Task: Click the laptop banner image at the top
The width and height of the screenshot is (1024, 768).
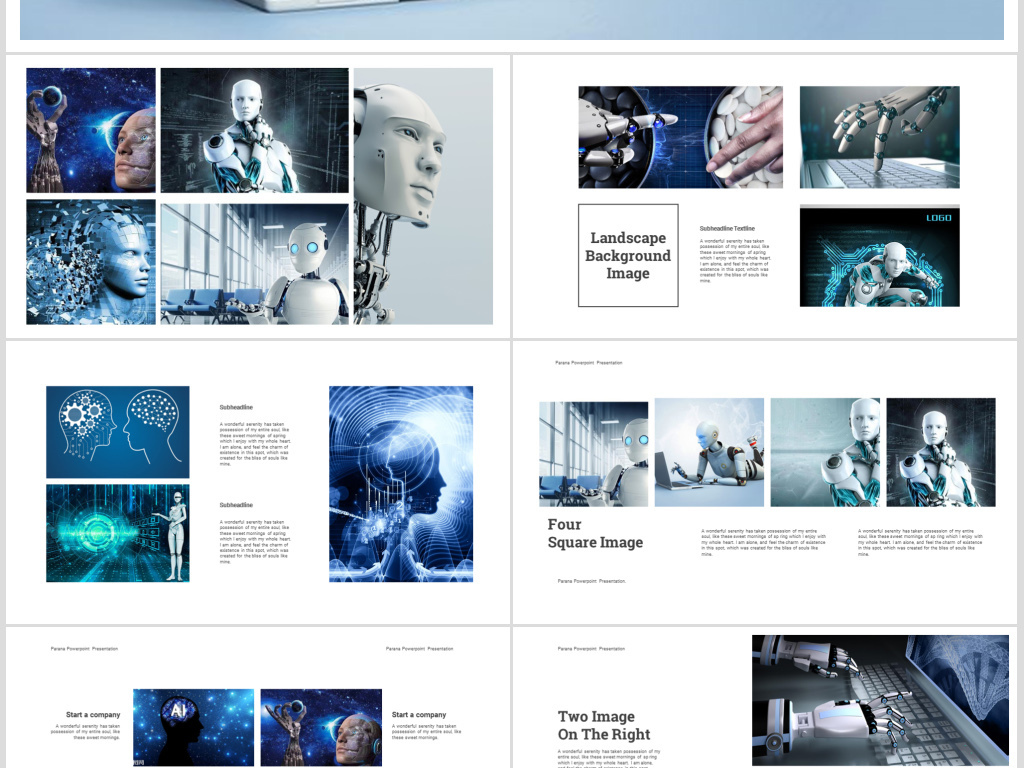Action: [512, 18]
